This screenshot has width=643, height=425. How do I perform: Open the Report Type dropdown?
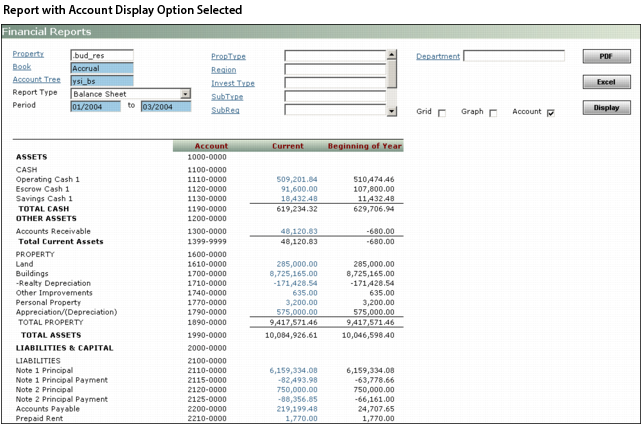tap(185, 93)
